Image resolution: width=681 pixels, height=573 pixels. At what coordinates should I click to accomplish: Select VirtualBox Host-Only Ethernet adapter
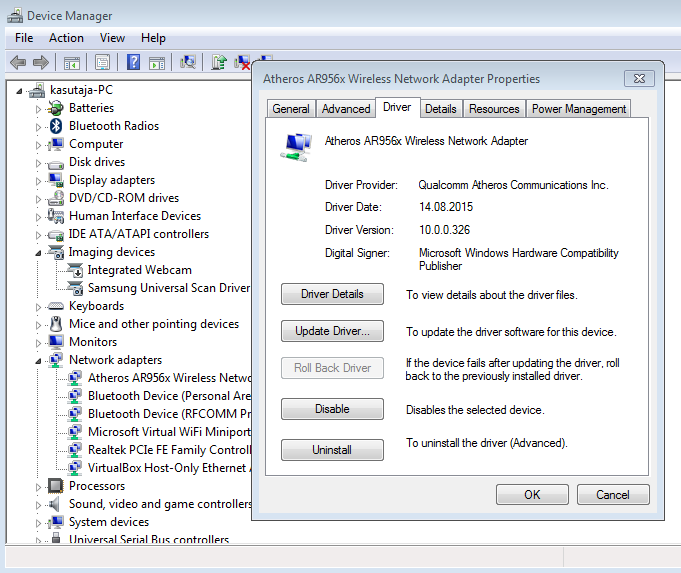coord(169,468)
